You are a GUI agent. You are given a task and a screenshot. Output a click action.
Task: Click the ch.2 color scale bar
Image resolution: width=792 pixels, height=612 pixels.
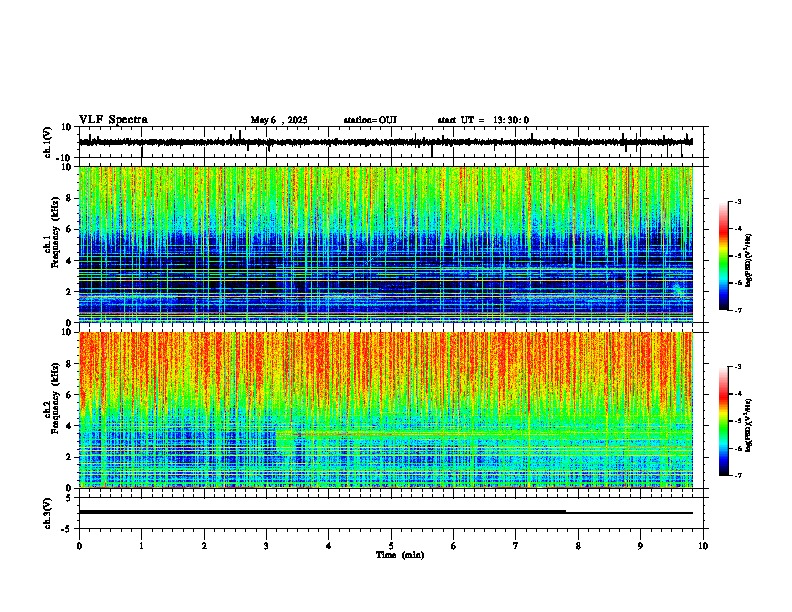click(724, 421)
